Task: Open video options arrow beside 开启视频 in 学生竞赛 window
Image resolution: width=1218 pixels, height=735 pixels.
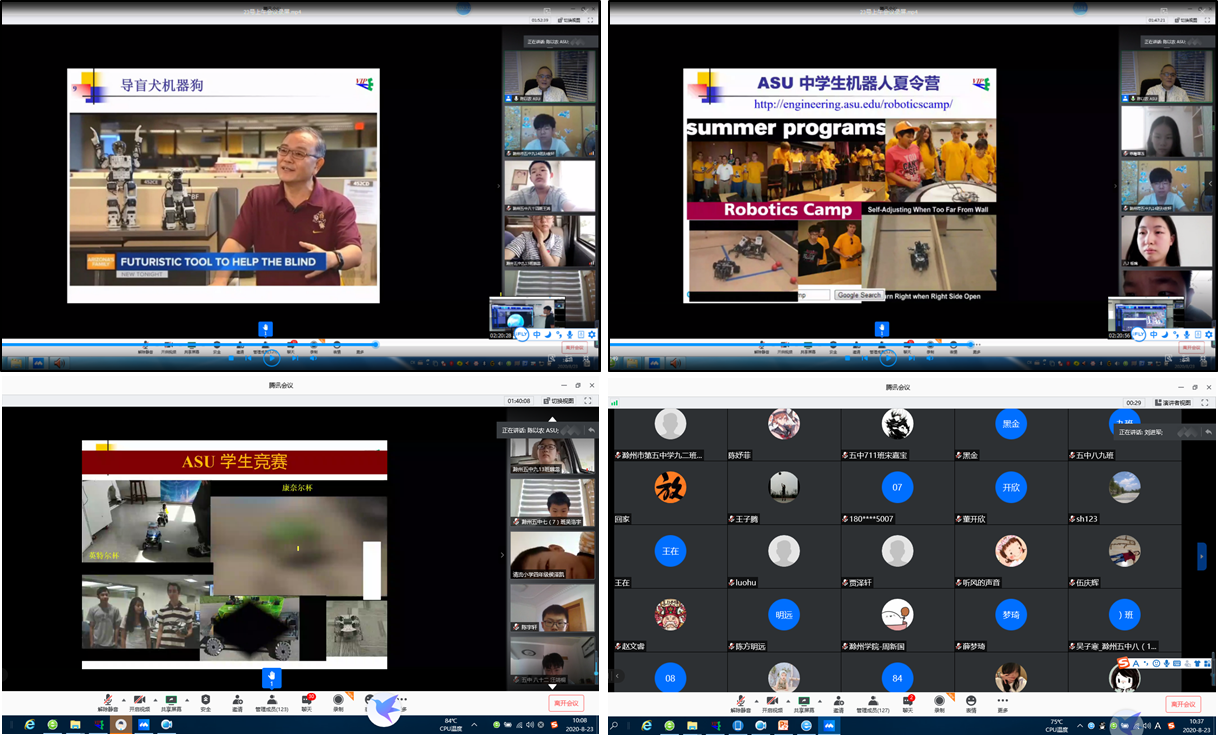Action: tap(155, 699)
